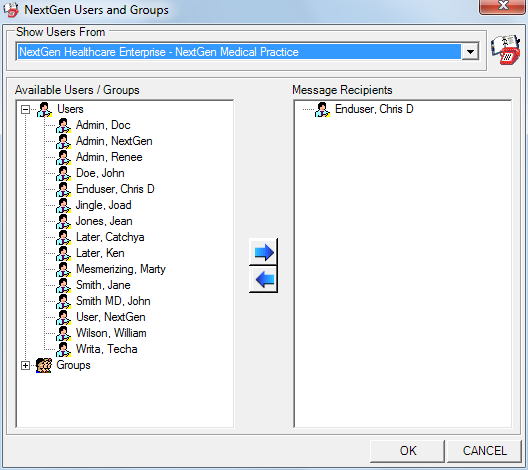Click the blue right arrow add button
The width and height of the screenshot is (528, 470).
click(263, 252)
